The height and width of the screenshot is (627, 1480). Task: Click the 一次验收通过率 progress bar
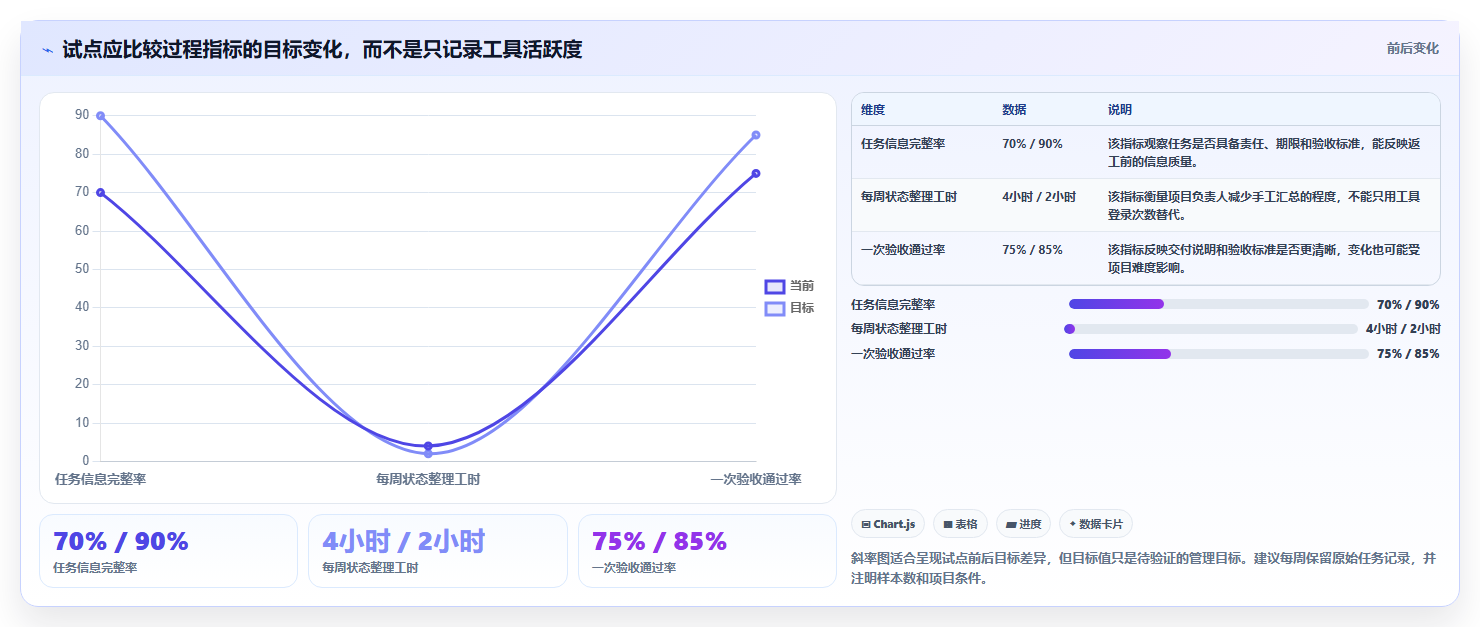[x=1218, y=354]
